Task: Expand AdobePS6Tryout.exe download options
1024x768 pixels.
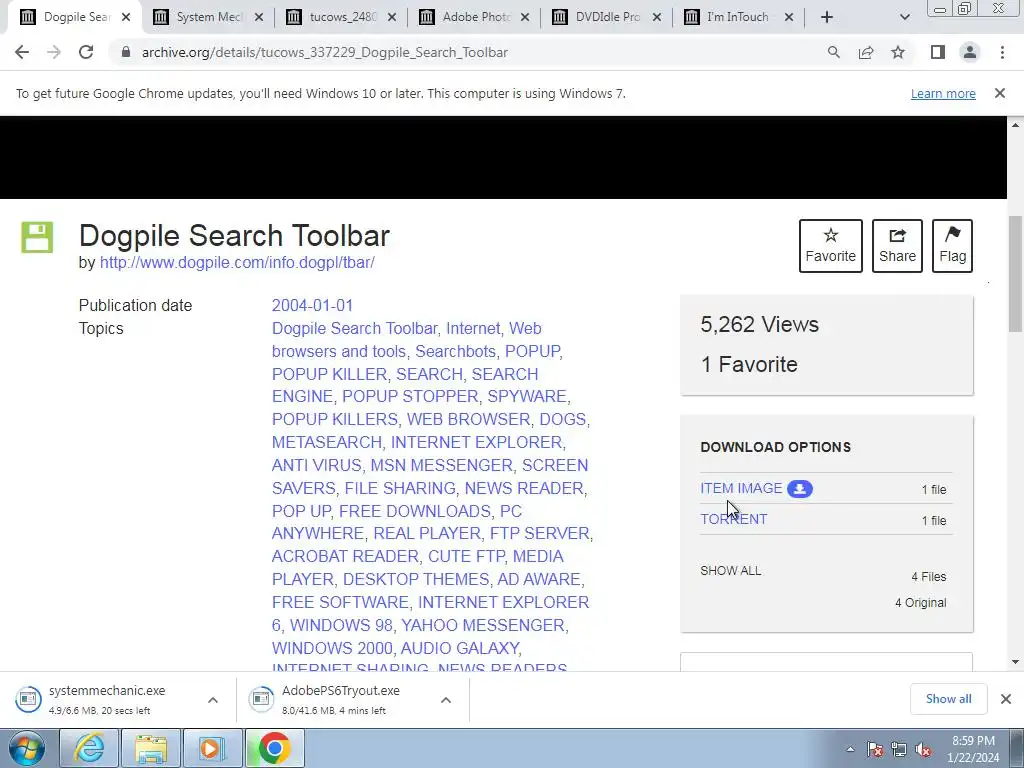Action: pyautogui.click(x=446, y=699)
